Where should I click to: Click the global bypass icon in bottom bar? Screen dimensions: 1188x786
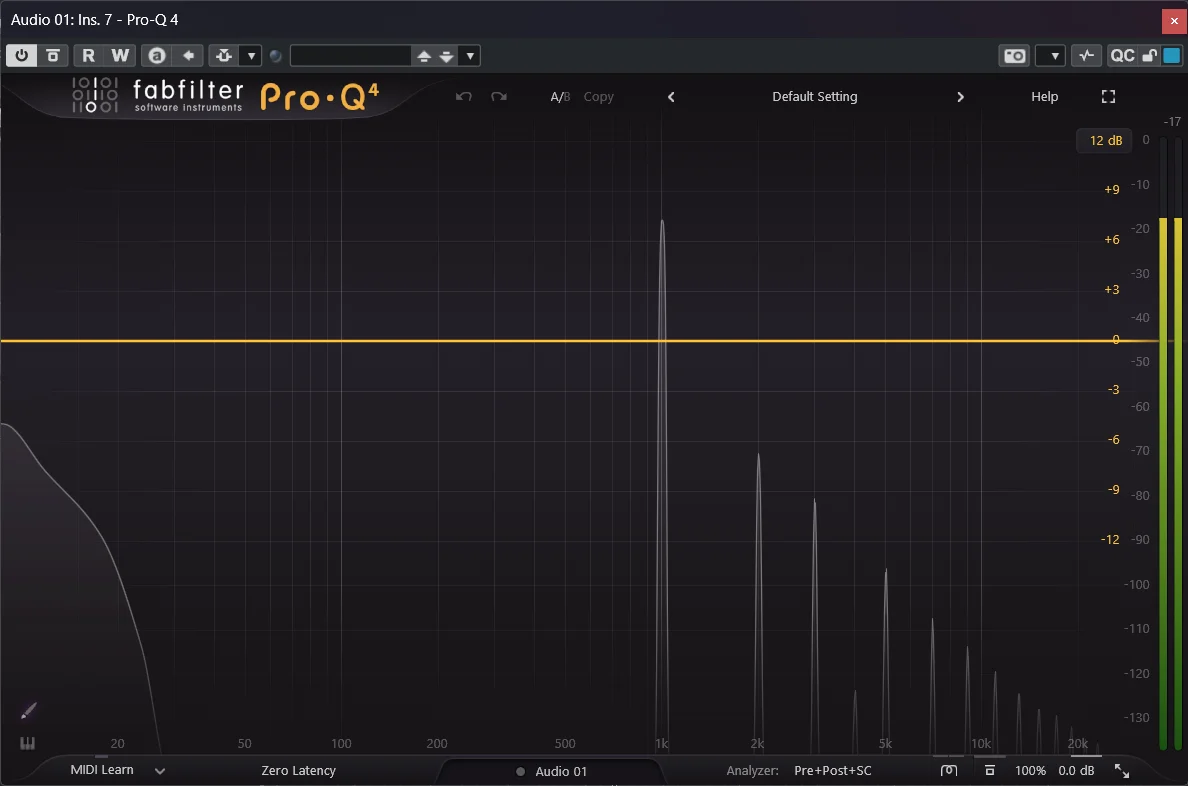point(989,770)
